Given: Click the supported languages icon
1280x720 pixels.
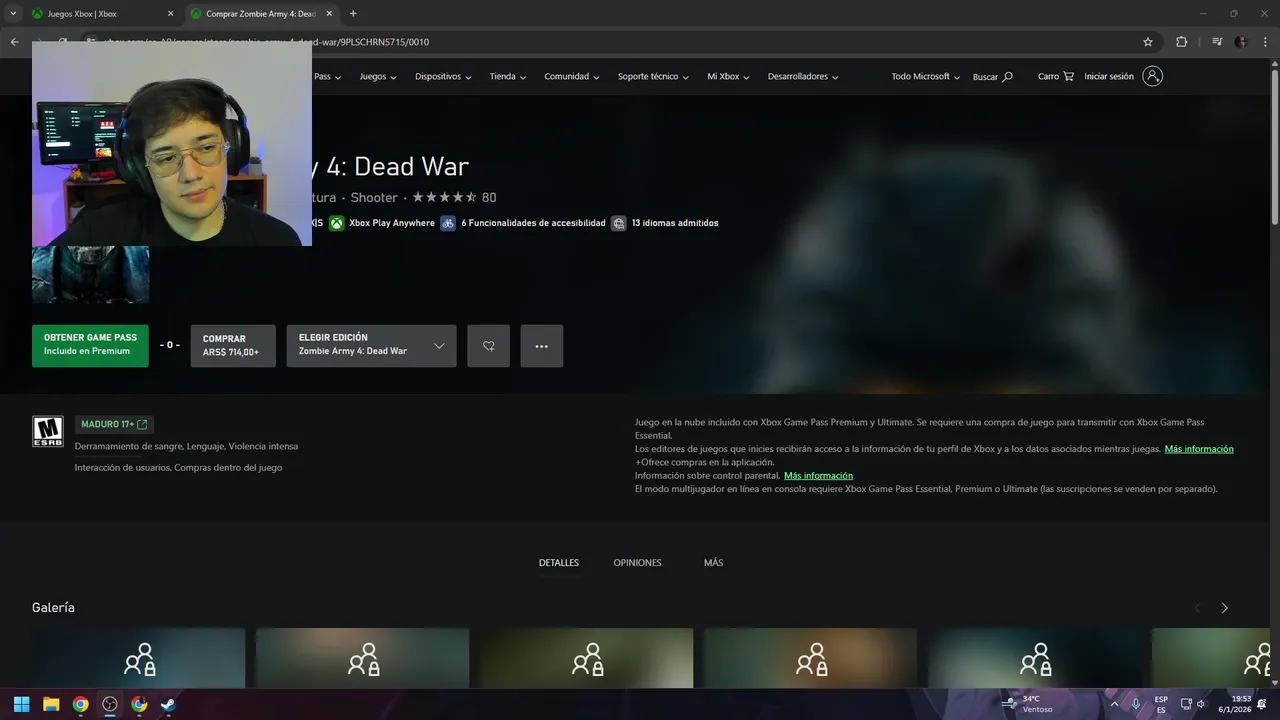Looking at the screenshot, I should (x=619, y=223).
